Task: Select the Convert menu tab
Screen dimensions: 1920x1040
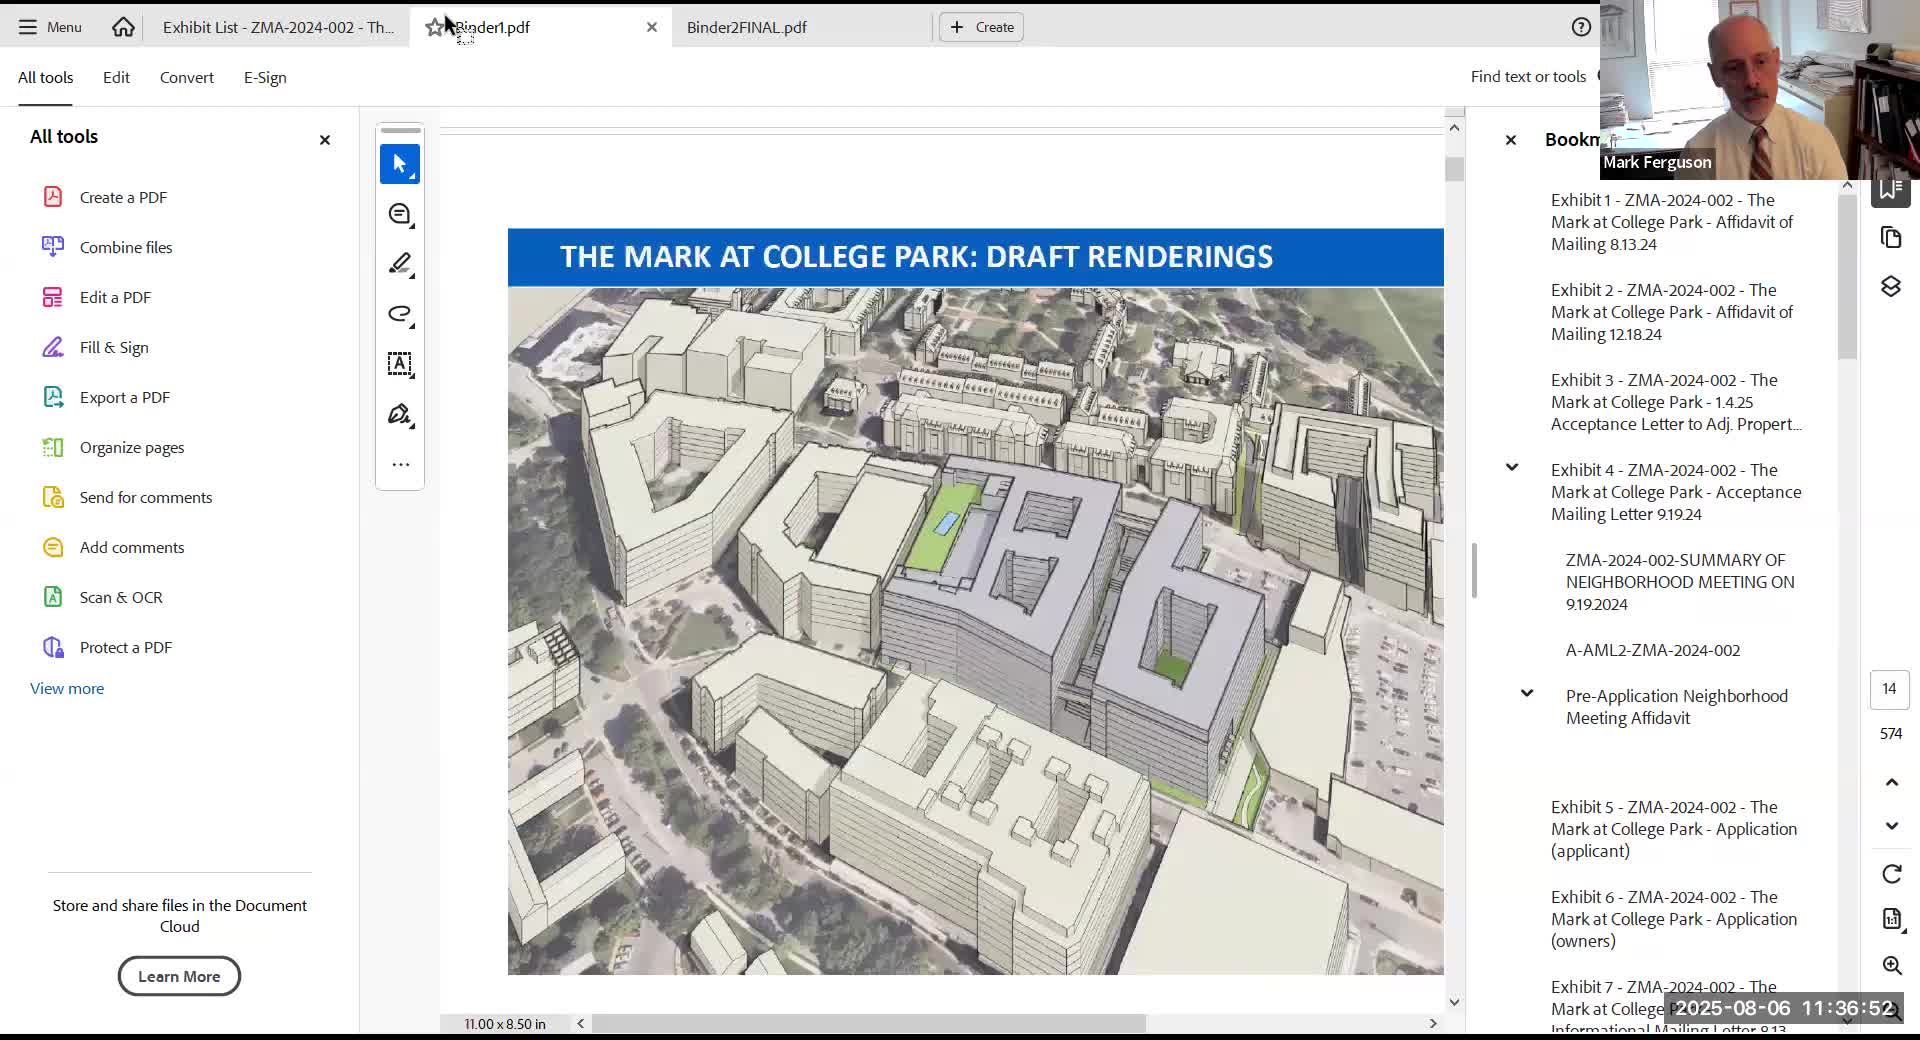Action: (x=187, y=77)
